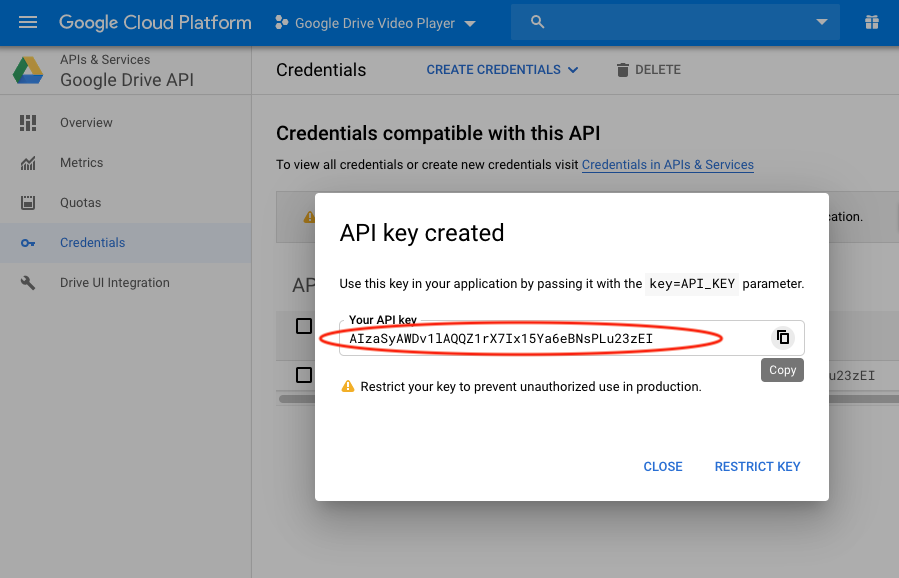This screenshot has height=578, width=899.
Task: Copy the API key to clipboard
Action: 783,338
